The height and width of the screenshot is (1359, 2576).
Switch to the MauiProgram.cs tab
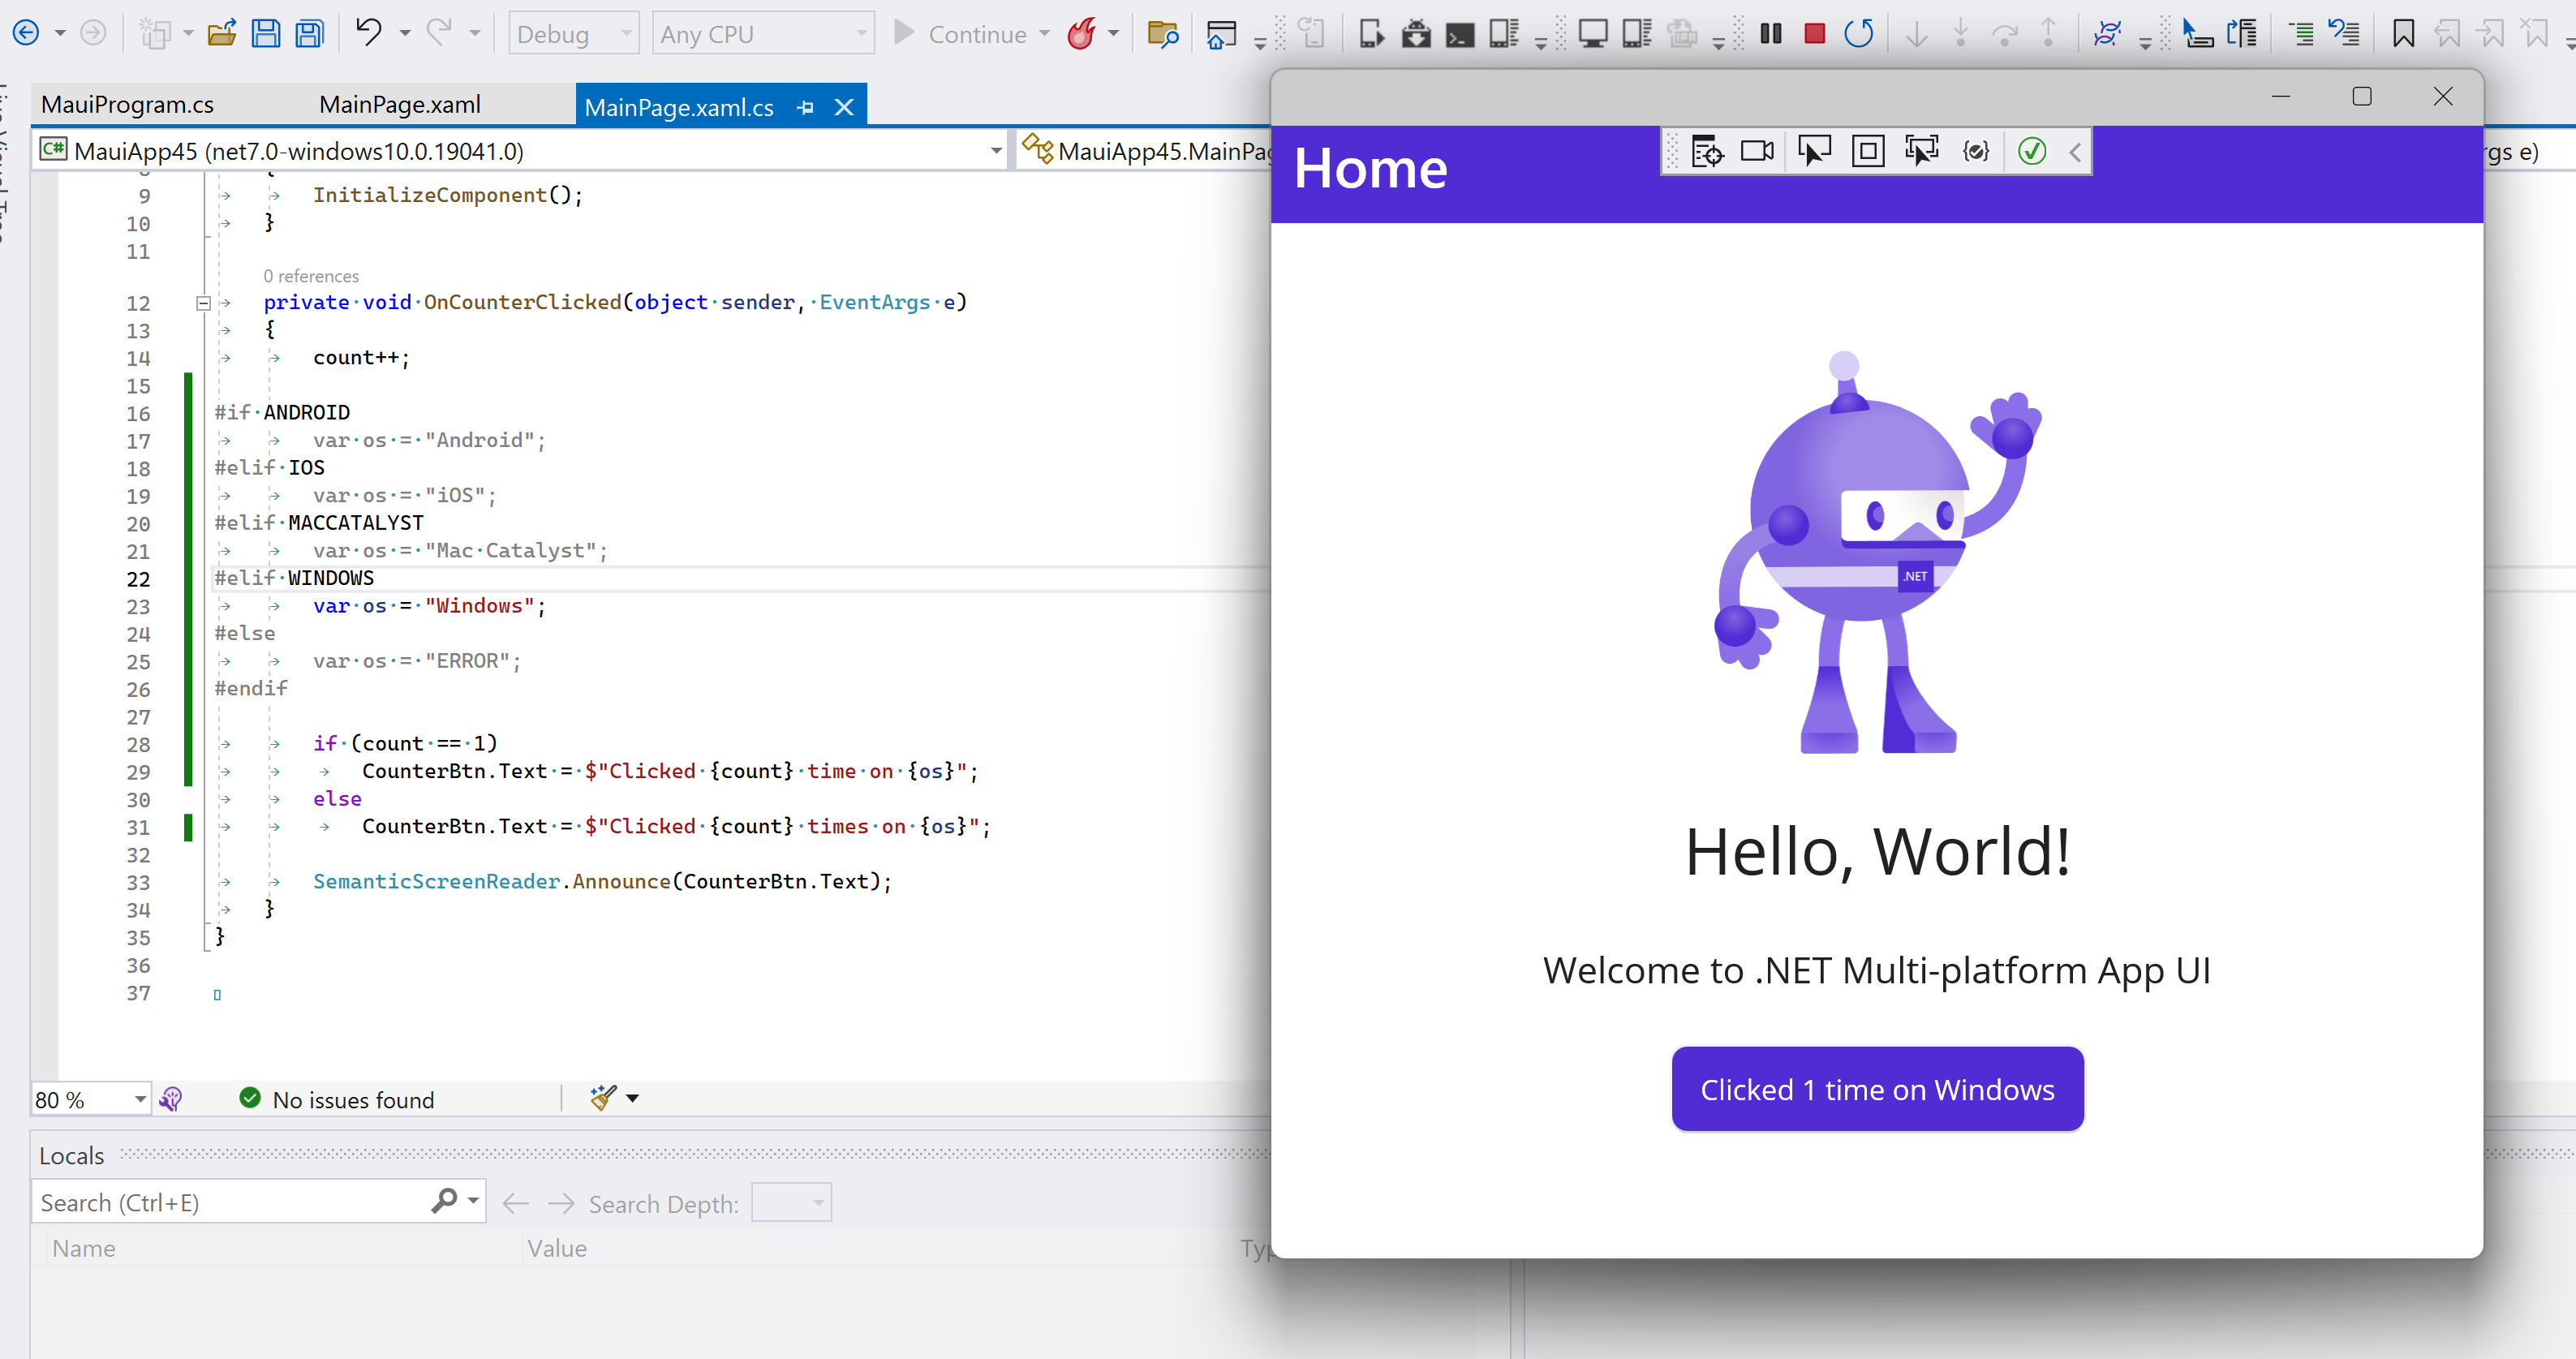pos(127,104)
